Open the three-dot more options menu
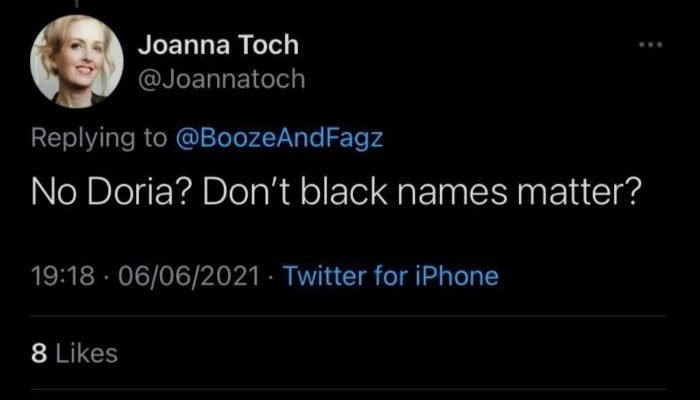Viewport: 700px width, 400px height. pos(650,45)
